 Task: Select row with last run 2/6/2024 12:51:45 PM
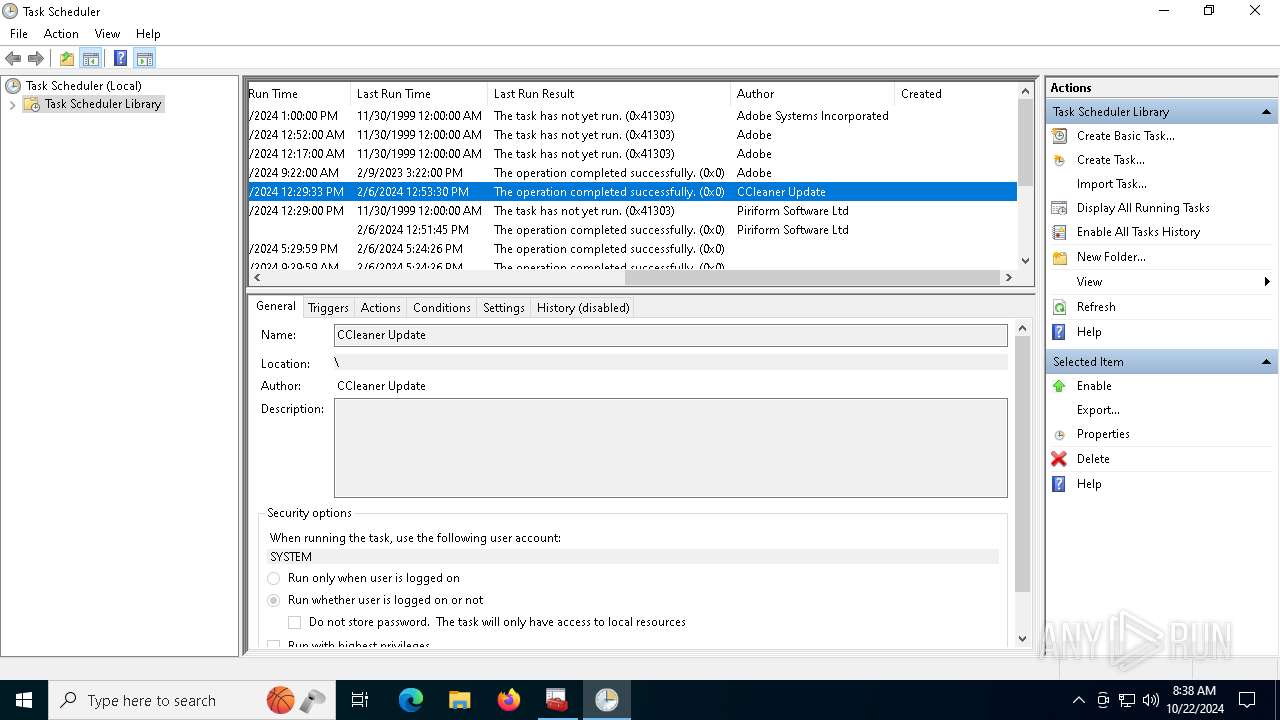[x=632, y=230]
